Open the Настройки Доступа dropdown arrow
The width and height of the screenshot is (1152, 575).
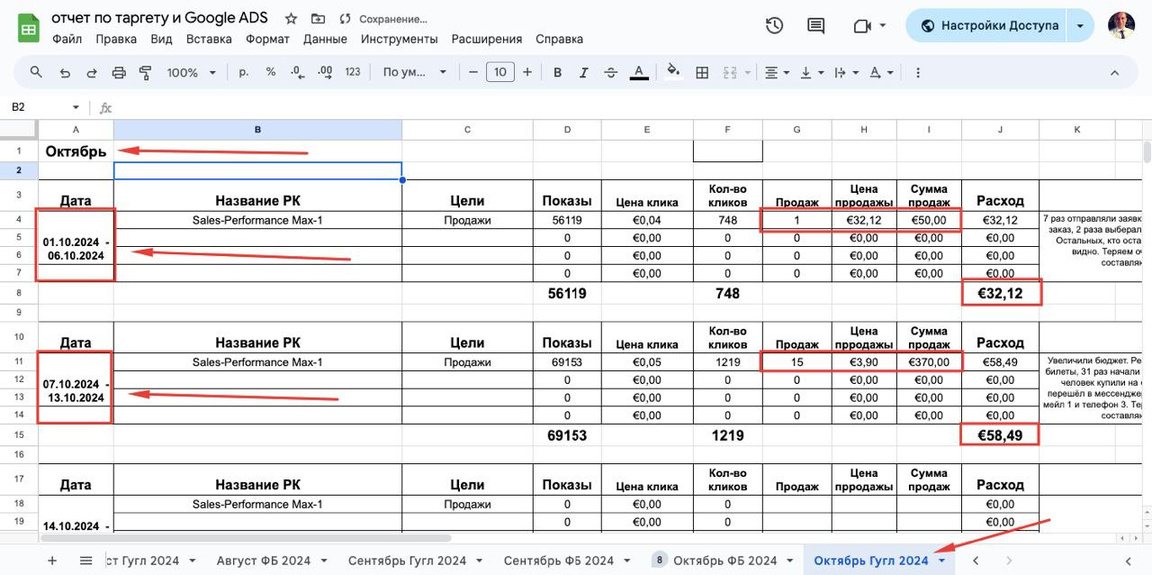pos(1080,26)
